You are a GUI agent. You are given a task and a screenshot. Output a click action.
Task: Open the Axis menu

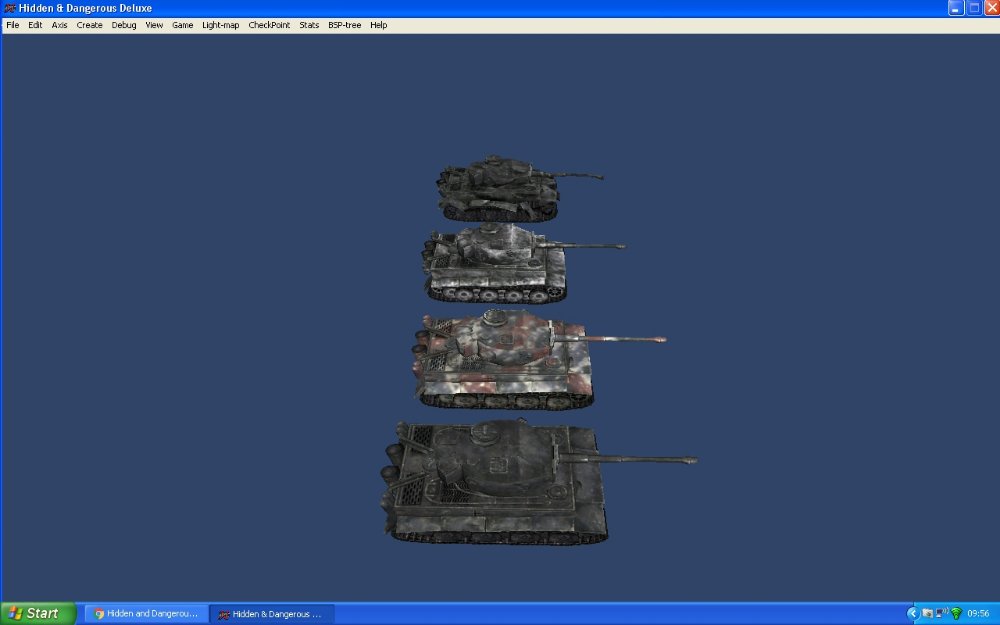tap(58, 25)
